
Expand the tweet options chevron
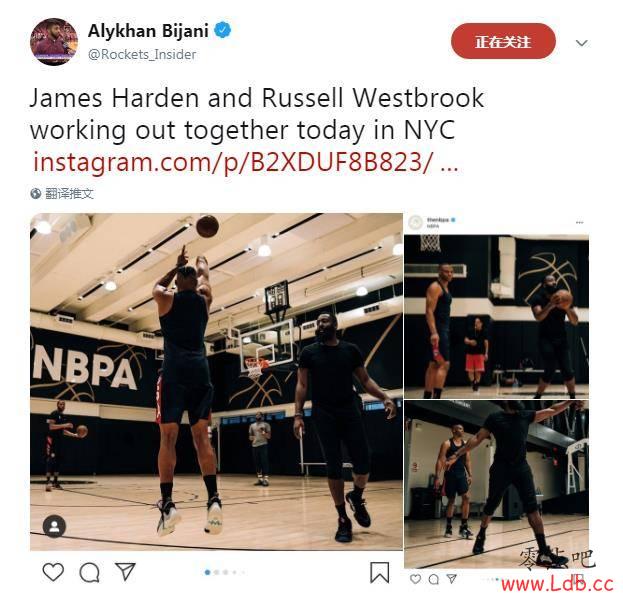click(x=582, y=43)
